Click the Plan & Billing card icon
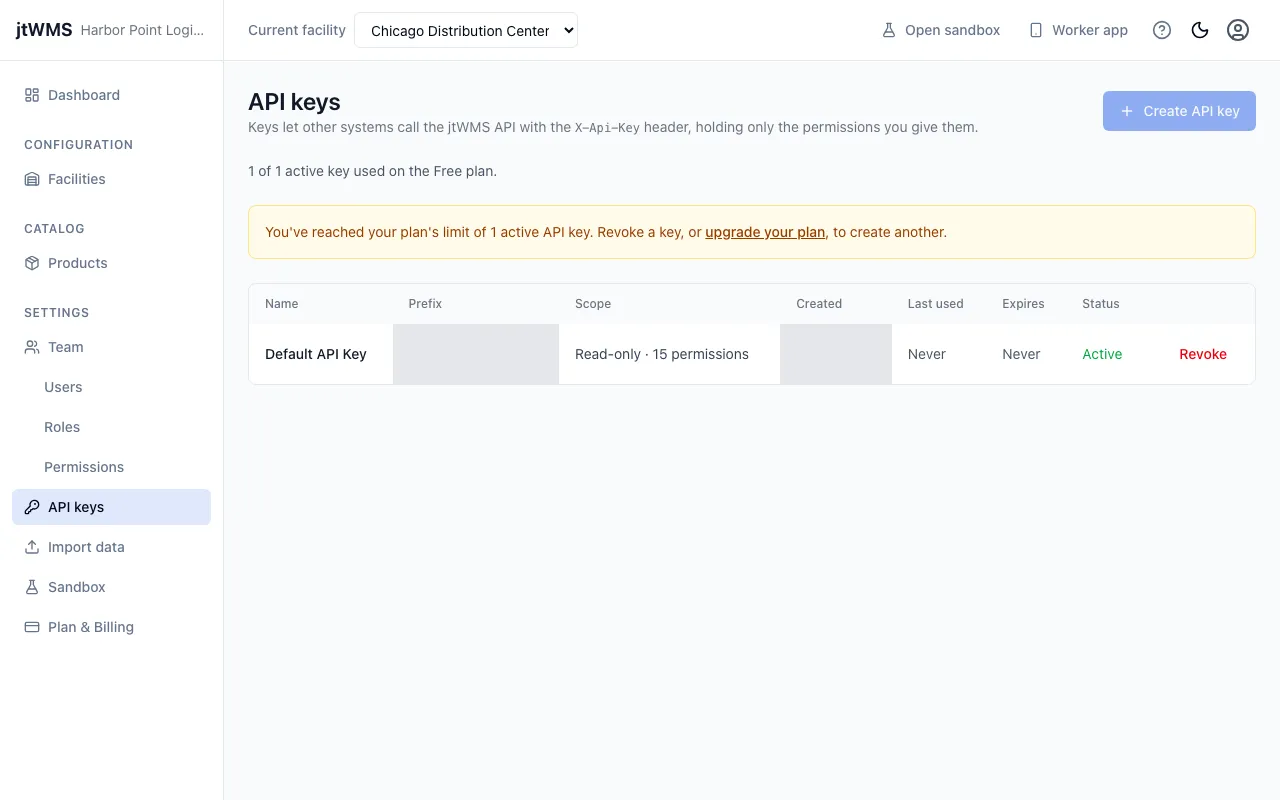The image size is (1280, 800). (x=32, y=627)
